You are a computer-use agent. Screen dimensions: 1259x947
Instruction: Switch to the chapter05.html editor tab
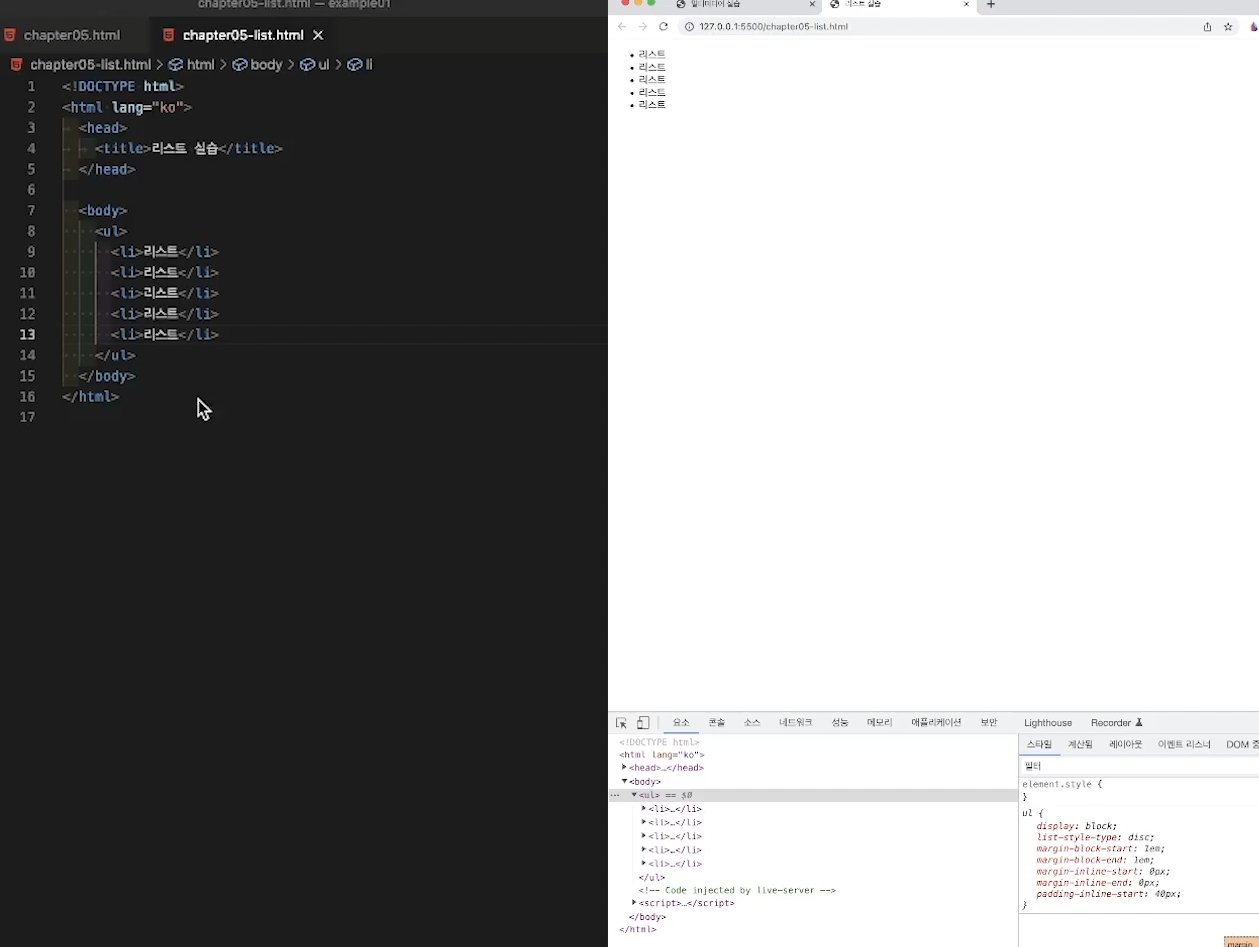tap(73, 35)
